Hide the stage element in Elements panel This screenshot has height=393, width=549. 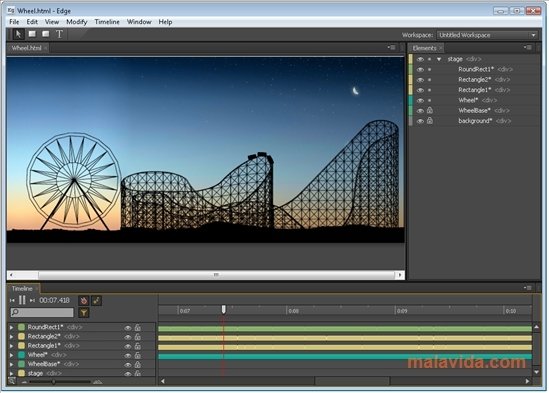[x=420, y=59]
